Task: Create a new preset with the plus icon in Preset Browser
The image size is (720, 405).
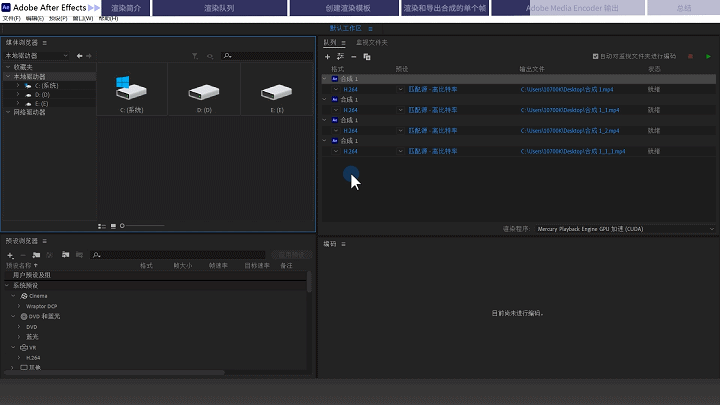Action: [10, 255]
